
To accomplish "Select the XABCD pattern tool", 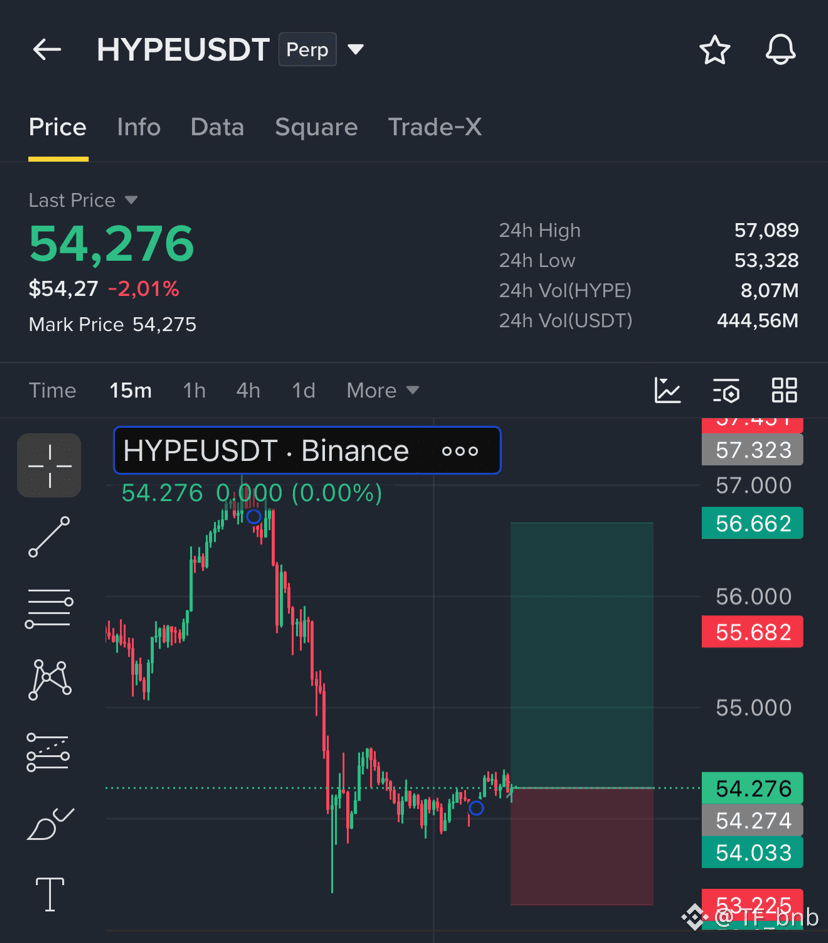I will (49, 680).
